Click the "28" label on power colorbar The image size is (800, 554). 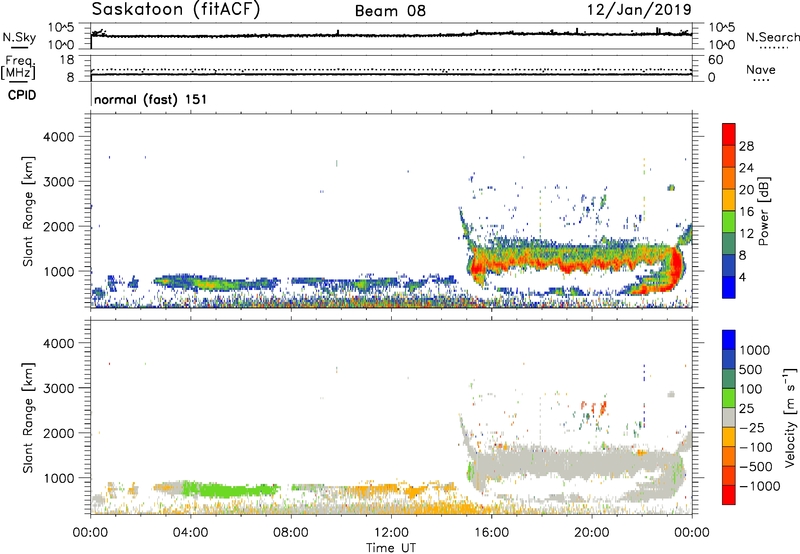click(746, 146)
